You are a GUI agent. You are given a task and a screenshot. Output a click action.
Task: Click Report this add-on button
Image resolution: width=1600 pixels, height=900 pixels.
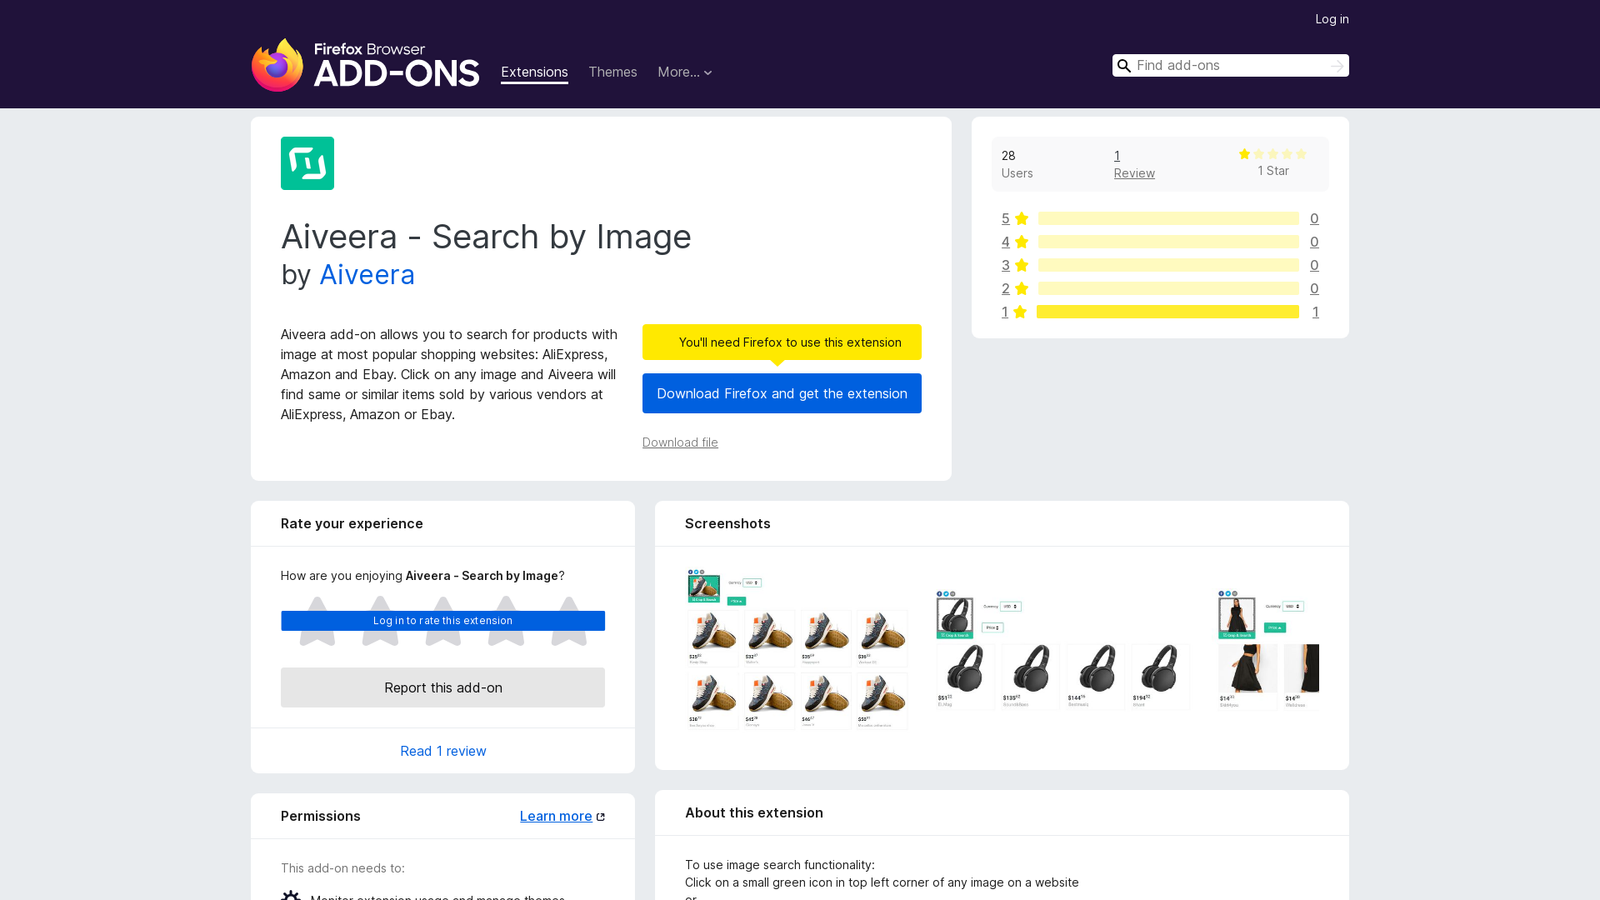pos(443,688)
